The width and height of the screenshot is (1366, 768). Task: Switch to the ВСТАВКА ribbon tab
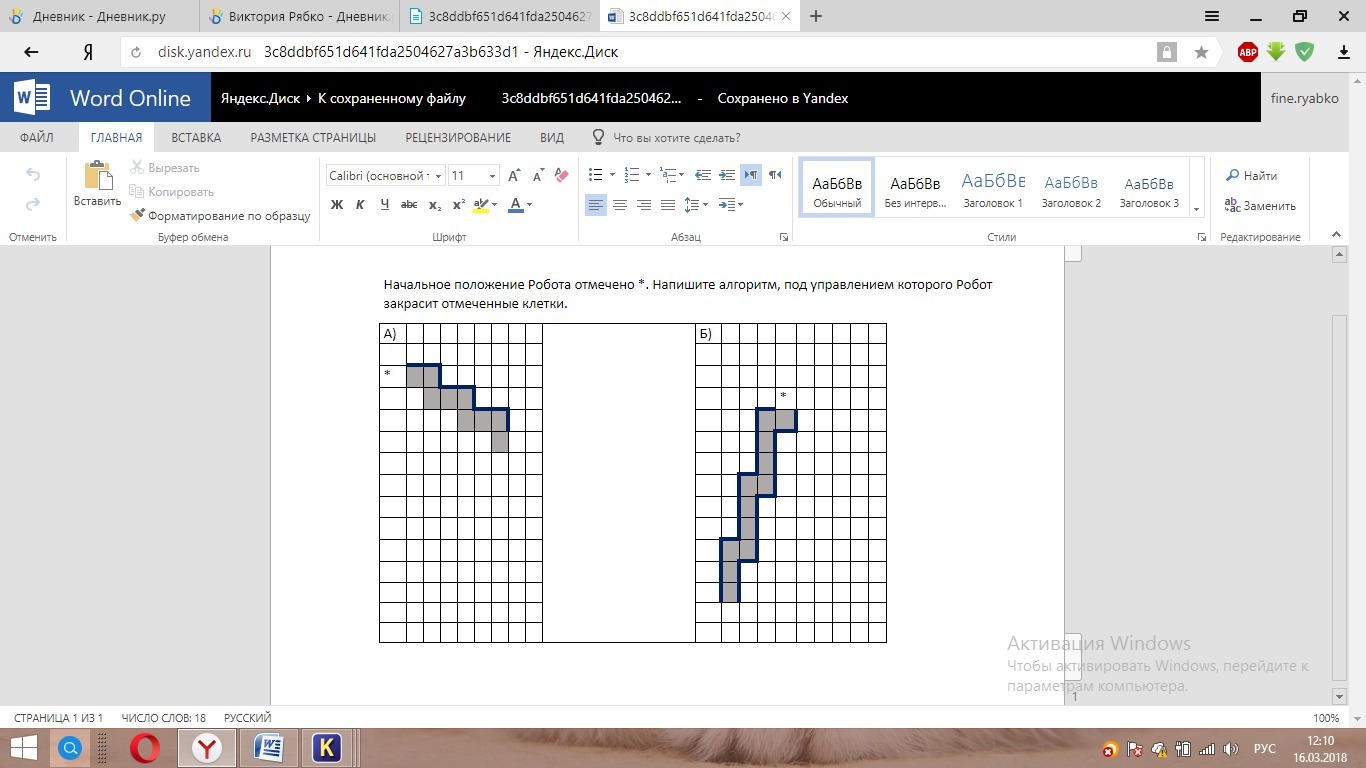196,138
